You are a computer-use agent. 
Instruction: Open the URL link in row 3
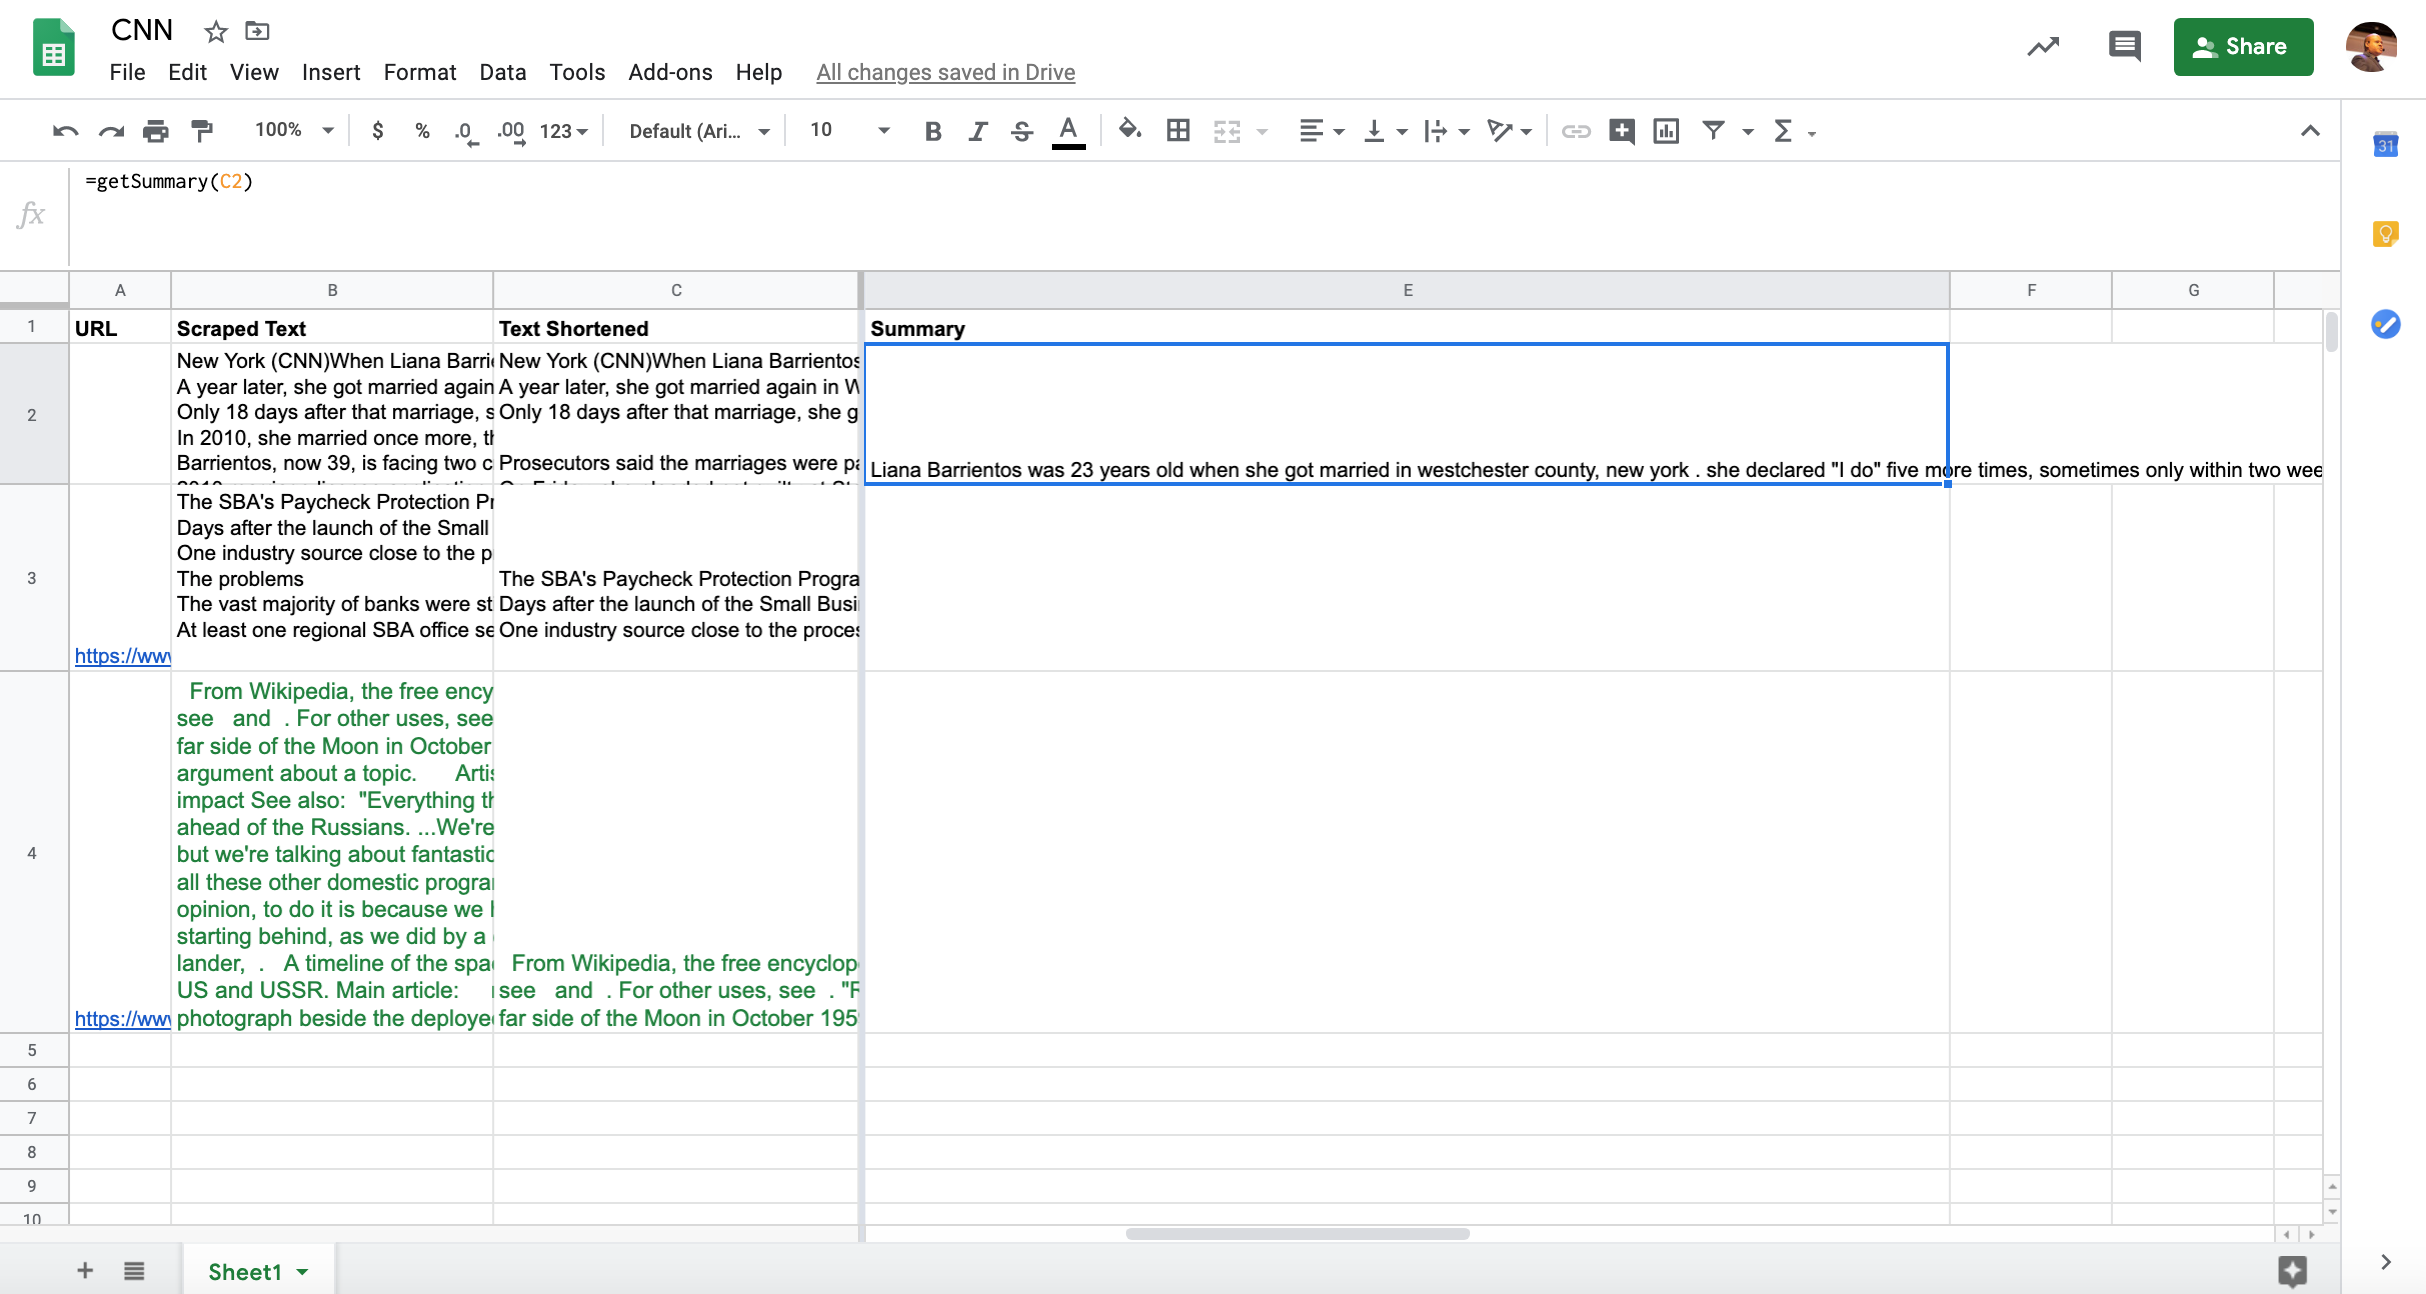(x=122, y=656)
